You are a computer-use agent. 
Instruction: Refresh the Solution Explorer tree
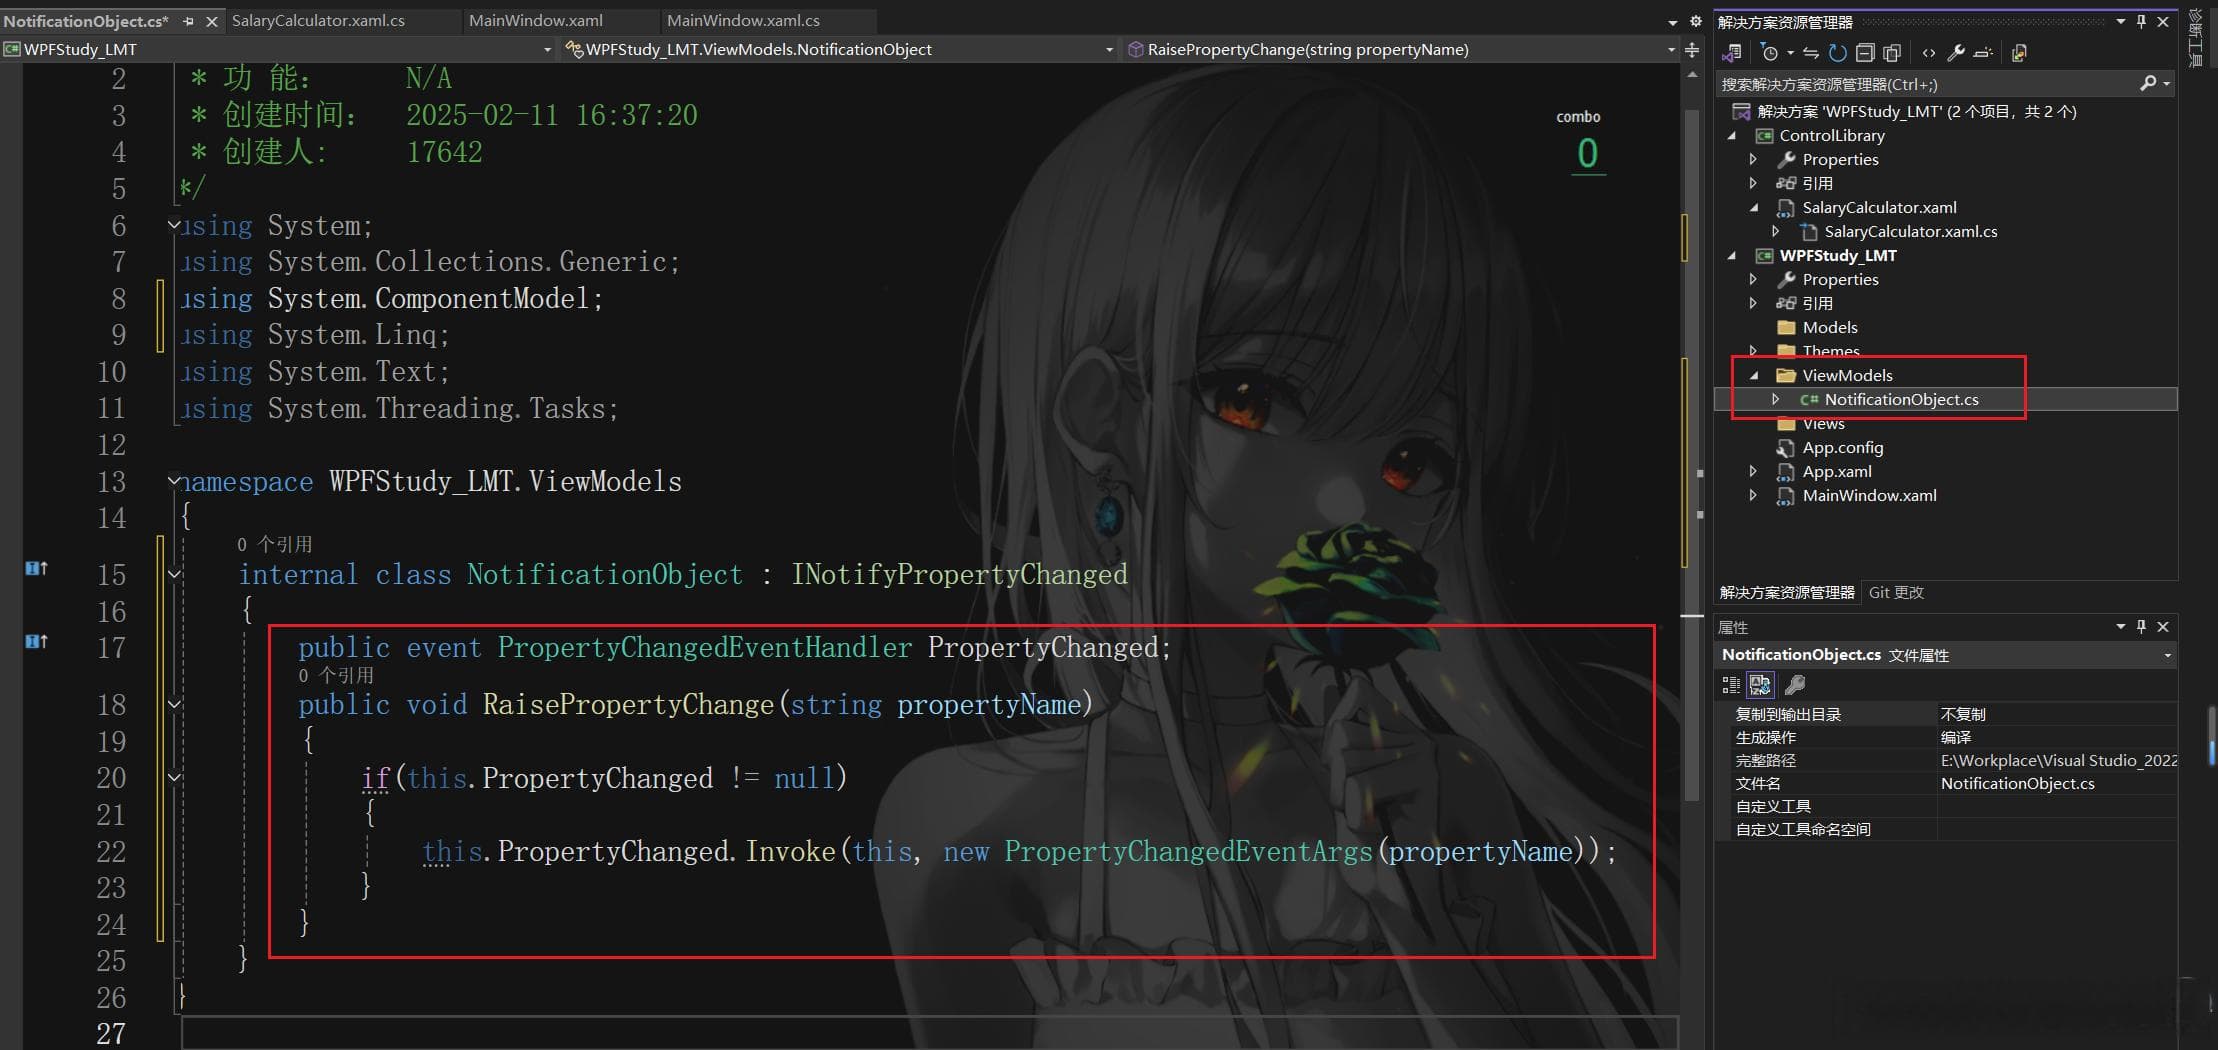click(1837, 53)
